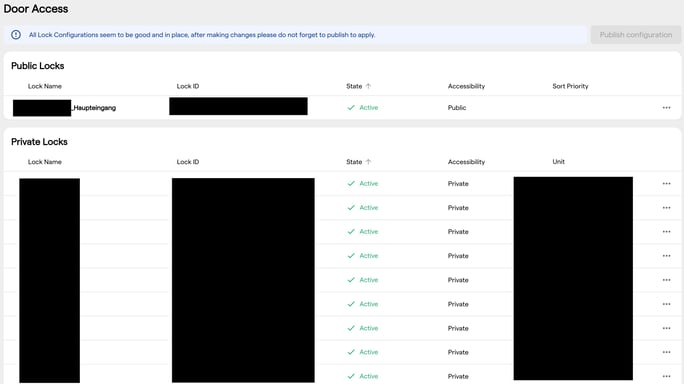The image size is (684, 384).
Task: Click the Publish configuration button
Action: point(636,34)
